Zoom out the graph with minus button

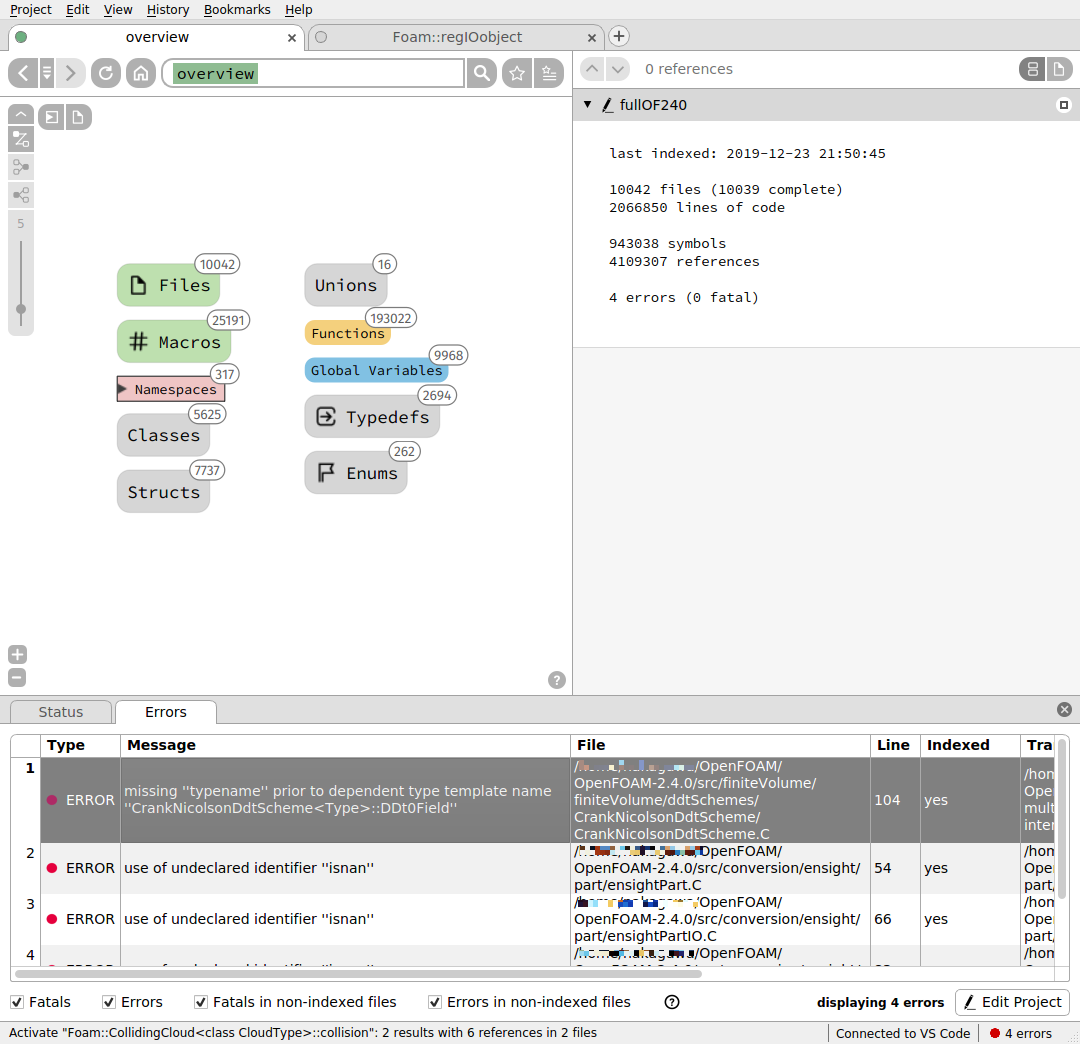tap(17, 678)
